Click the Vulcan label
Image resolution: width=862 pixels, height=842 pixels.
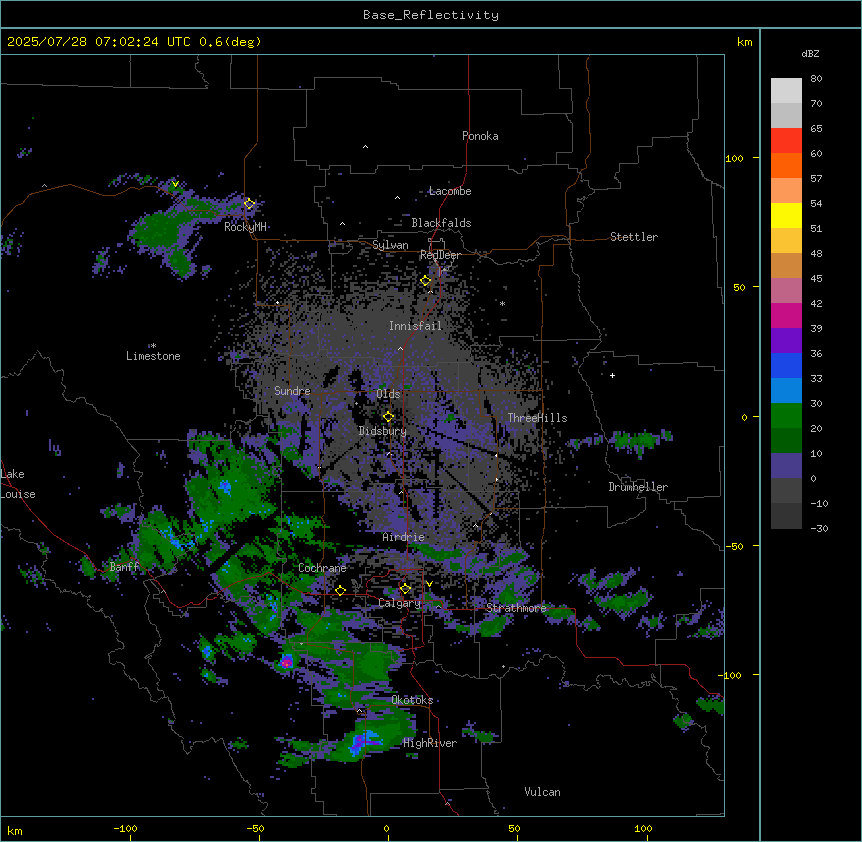click(542, 792)
